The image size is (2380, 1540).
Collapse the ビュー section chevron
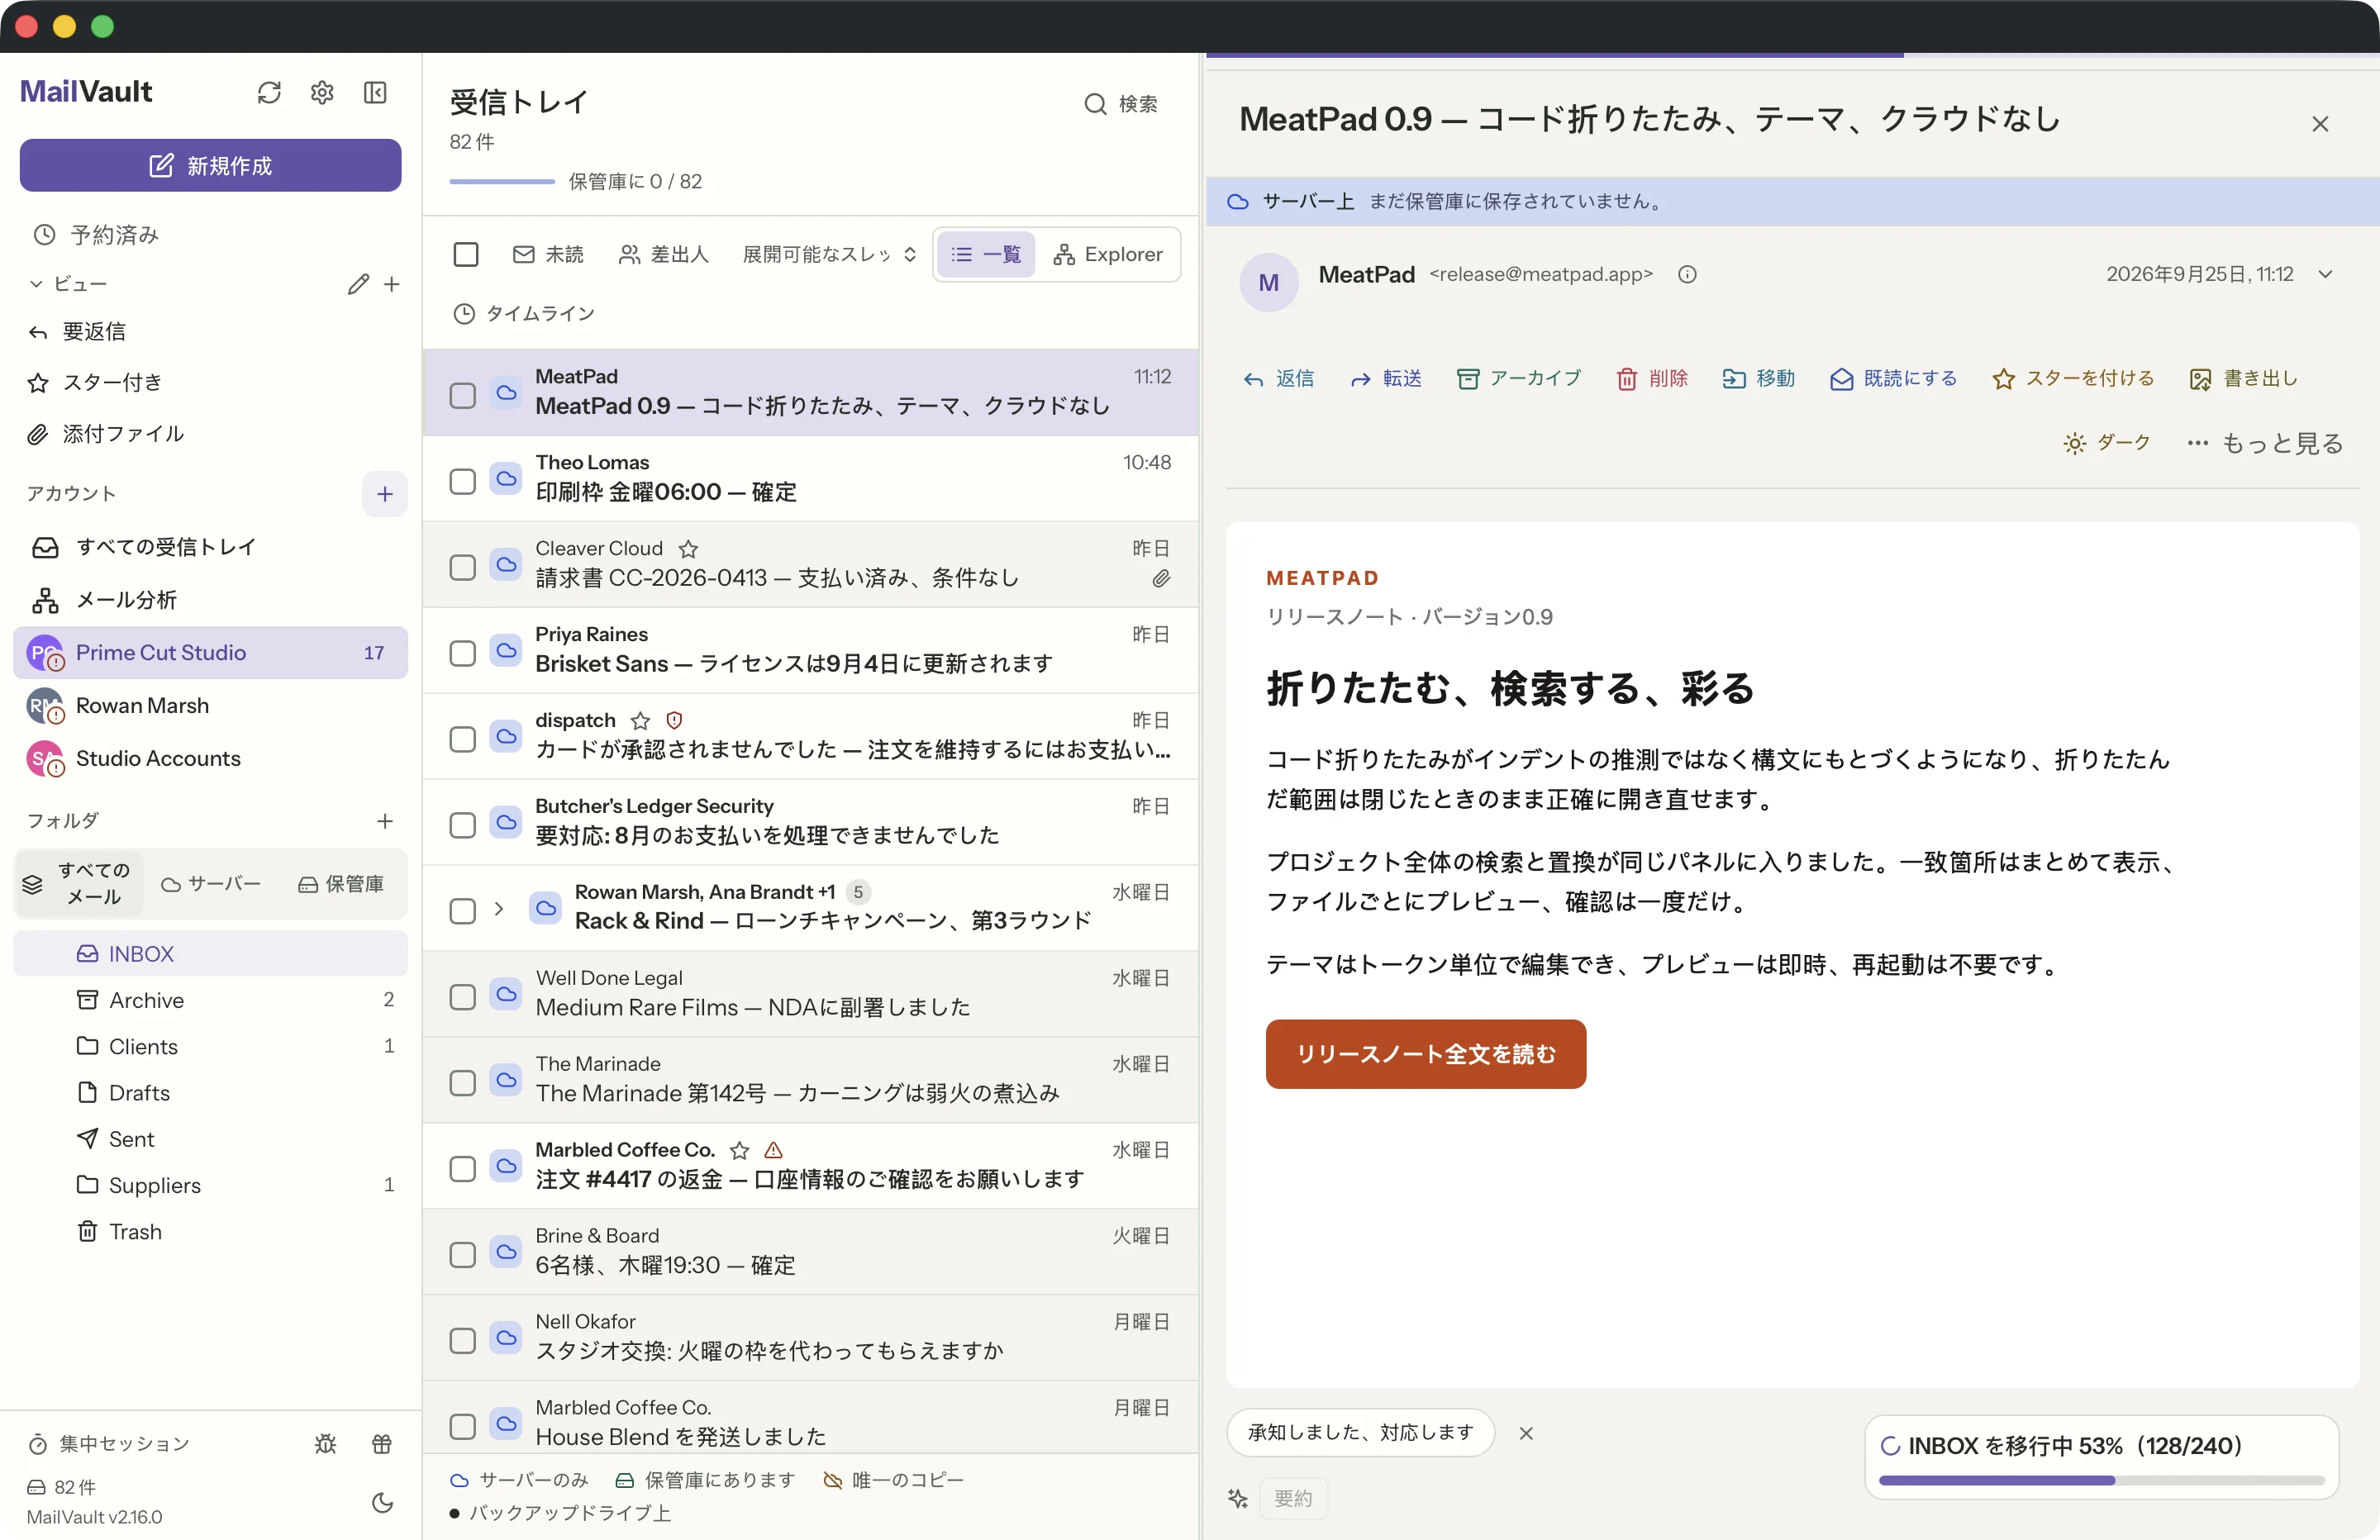(36, 284)
